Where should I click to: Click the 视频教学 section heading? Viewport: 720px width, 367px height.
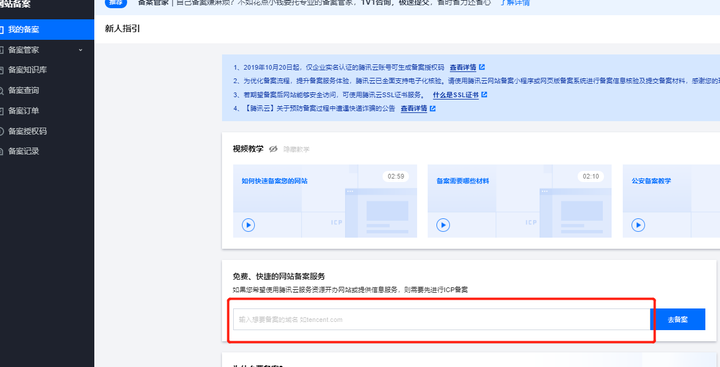pos(248,149)
